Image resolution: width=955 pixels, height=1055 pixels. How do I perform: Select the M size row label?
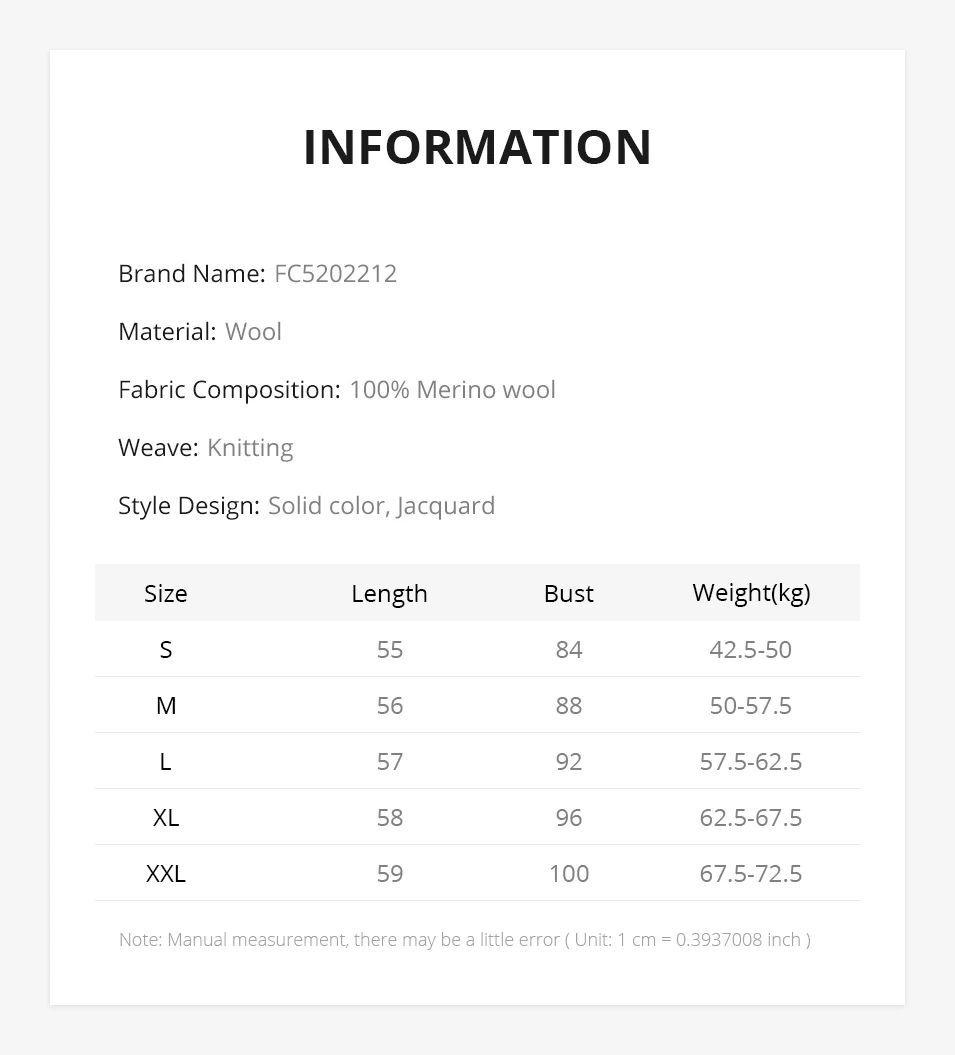(x=166, y=706)
